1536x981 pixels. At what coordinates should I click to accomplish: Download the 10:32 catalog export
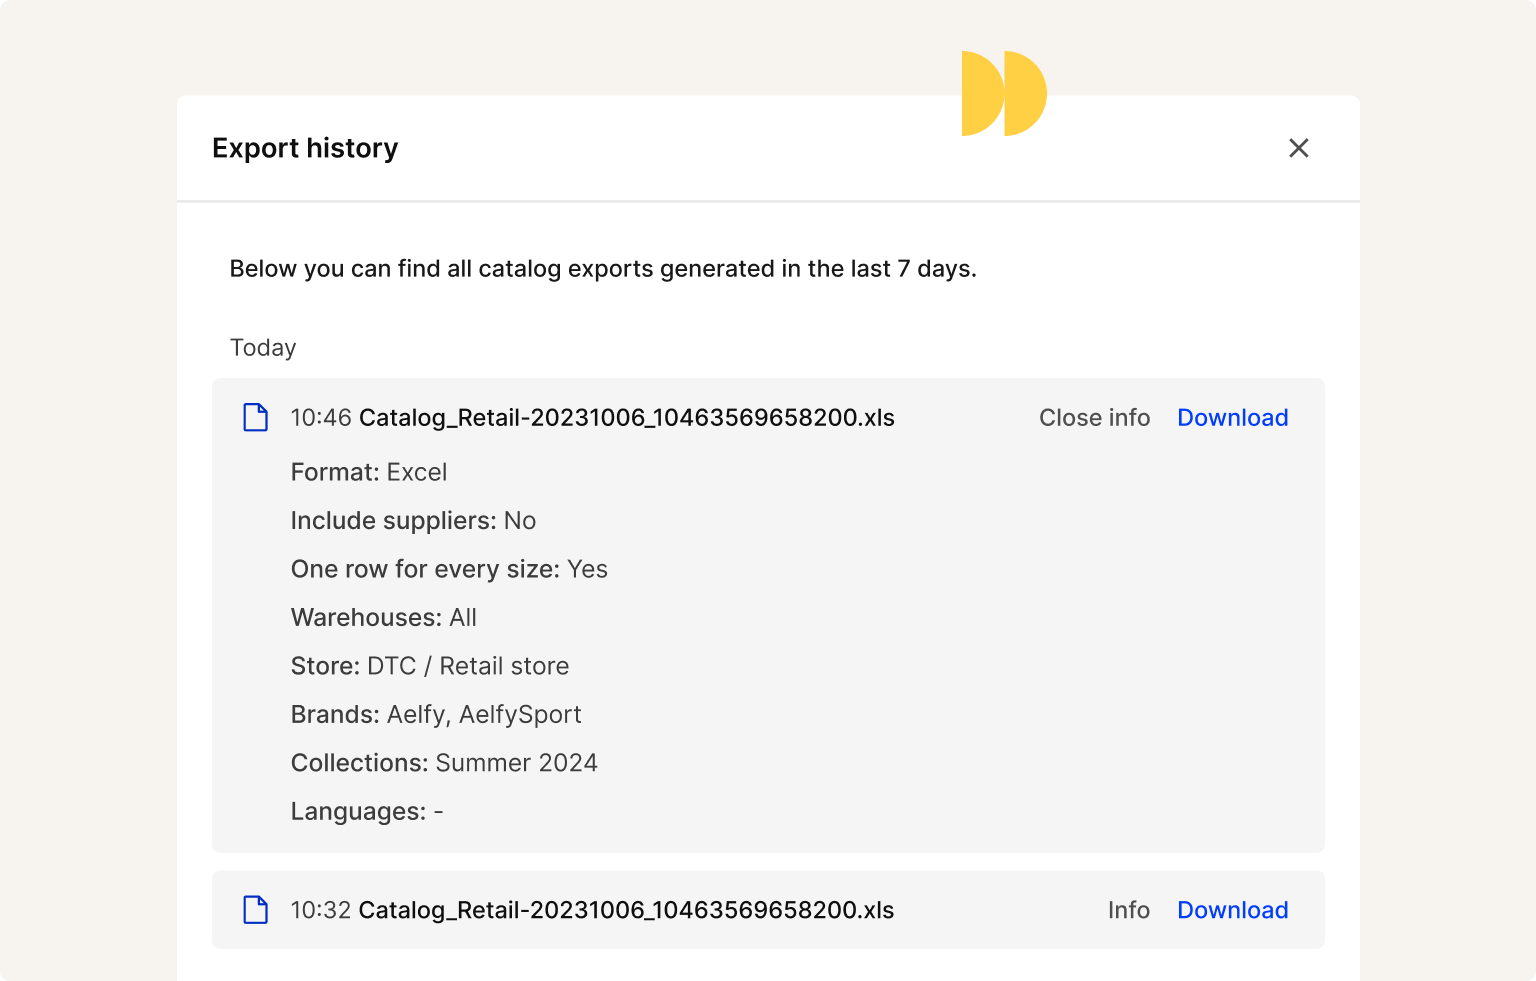1232,910
